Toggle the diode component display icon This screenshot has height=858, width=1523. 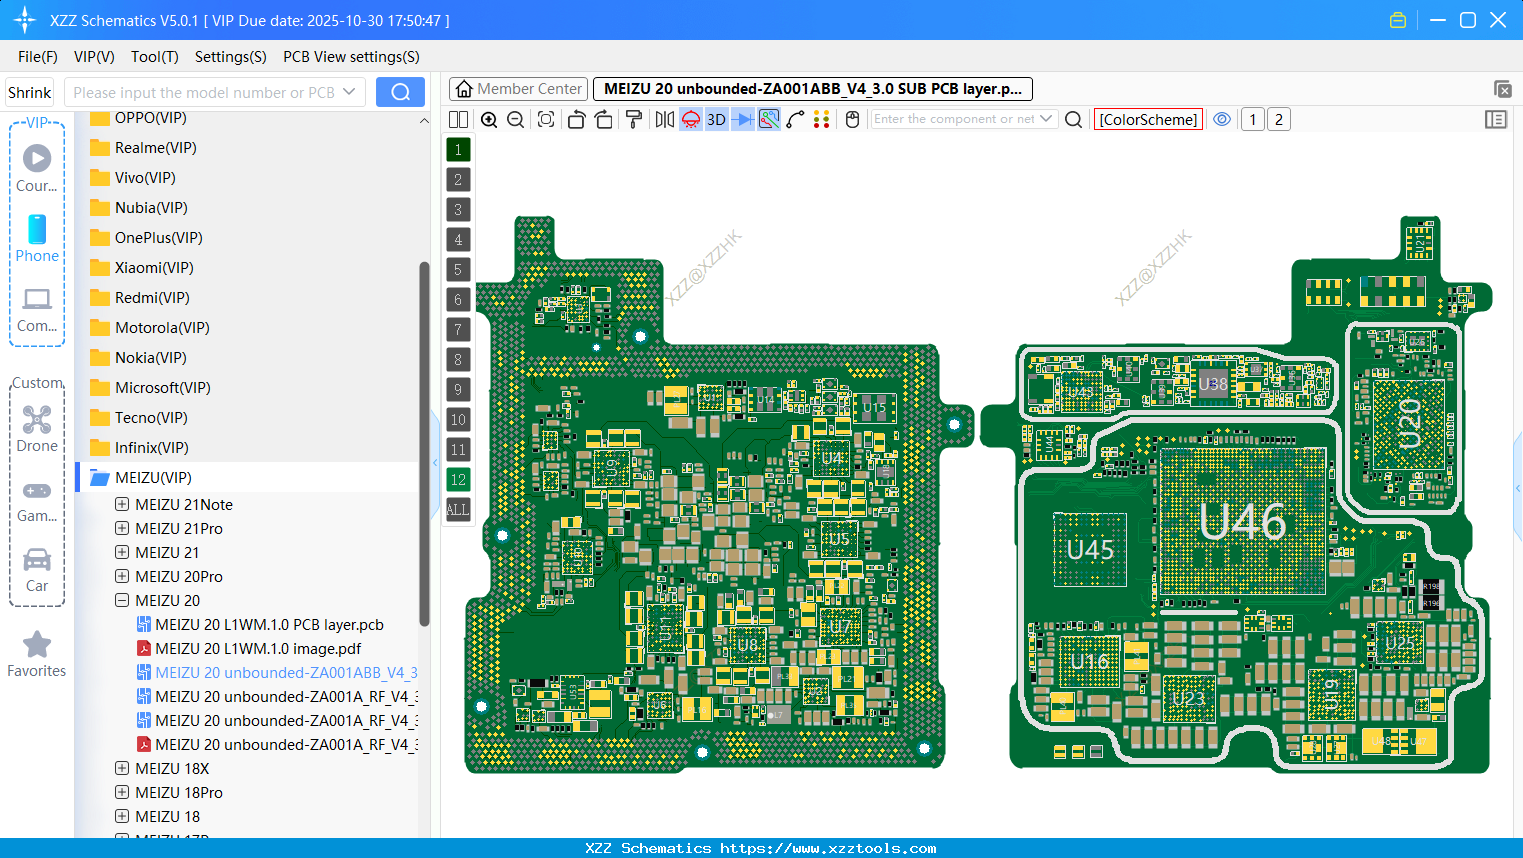pos(743,119)
